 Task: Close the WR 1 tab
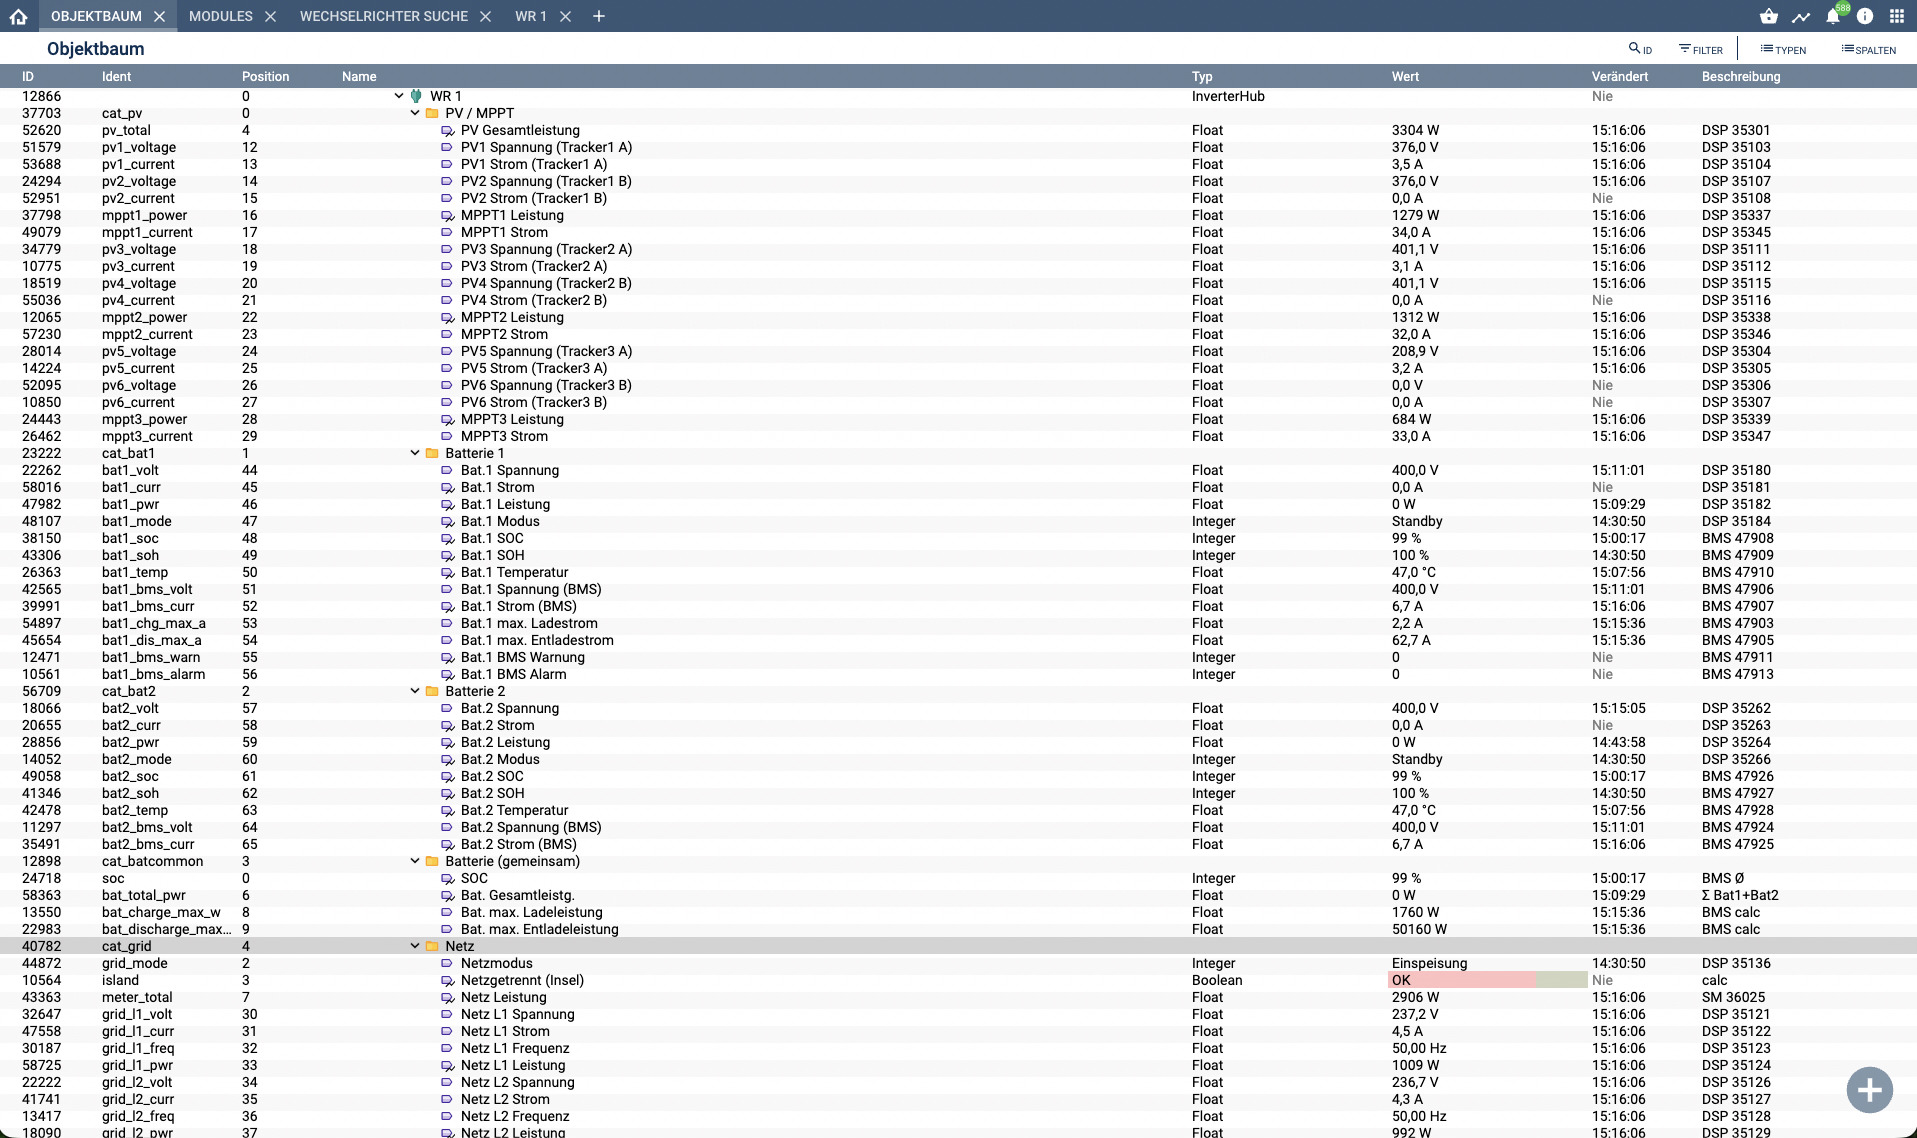[565, 17]
